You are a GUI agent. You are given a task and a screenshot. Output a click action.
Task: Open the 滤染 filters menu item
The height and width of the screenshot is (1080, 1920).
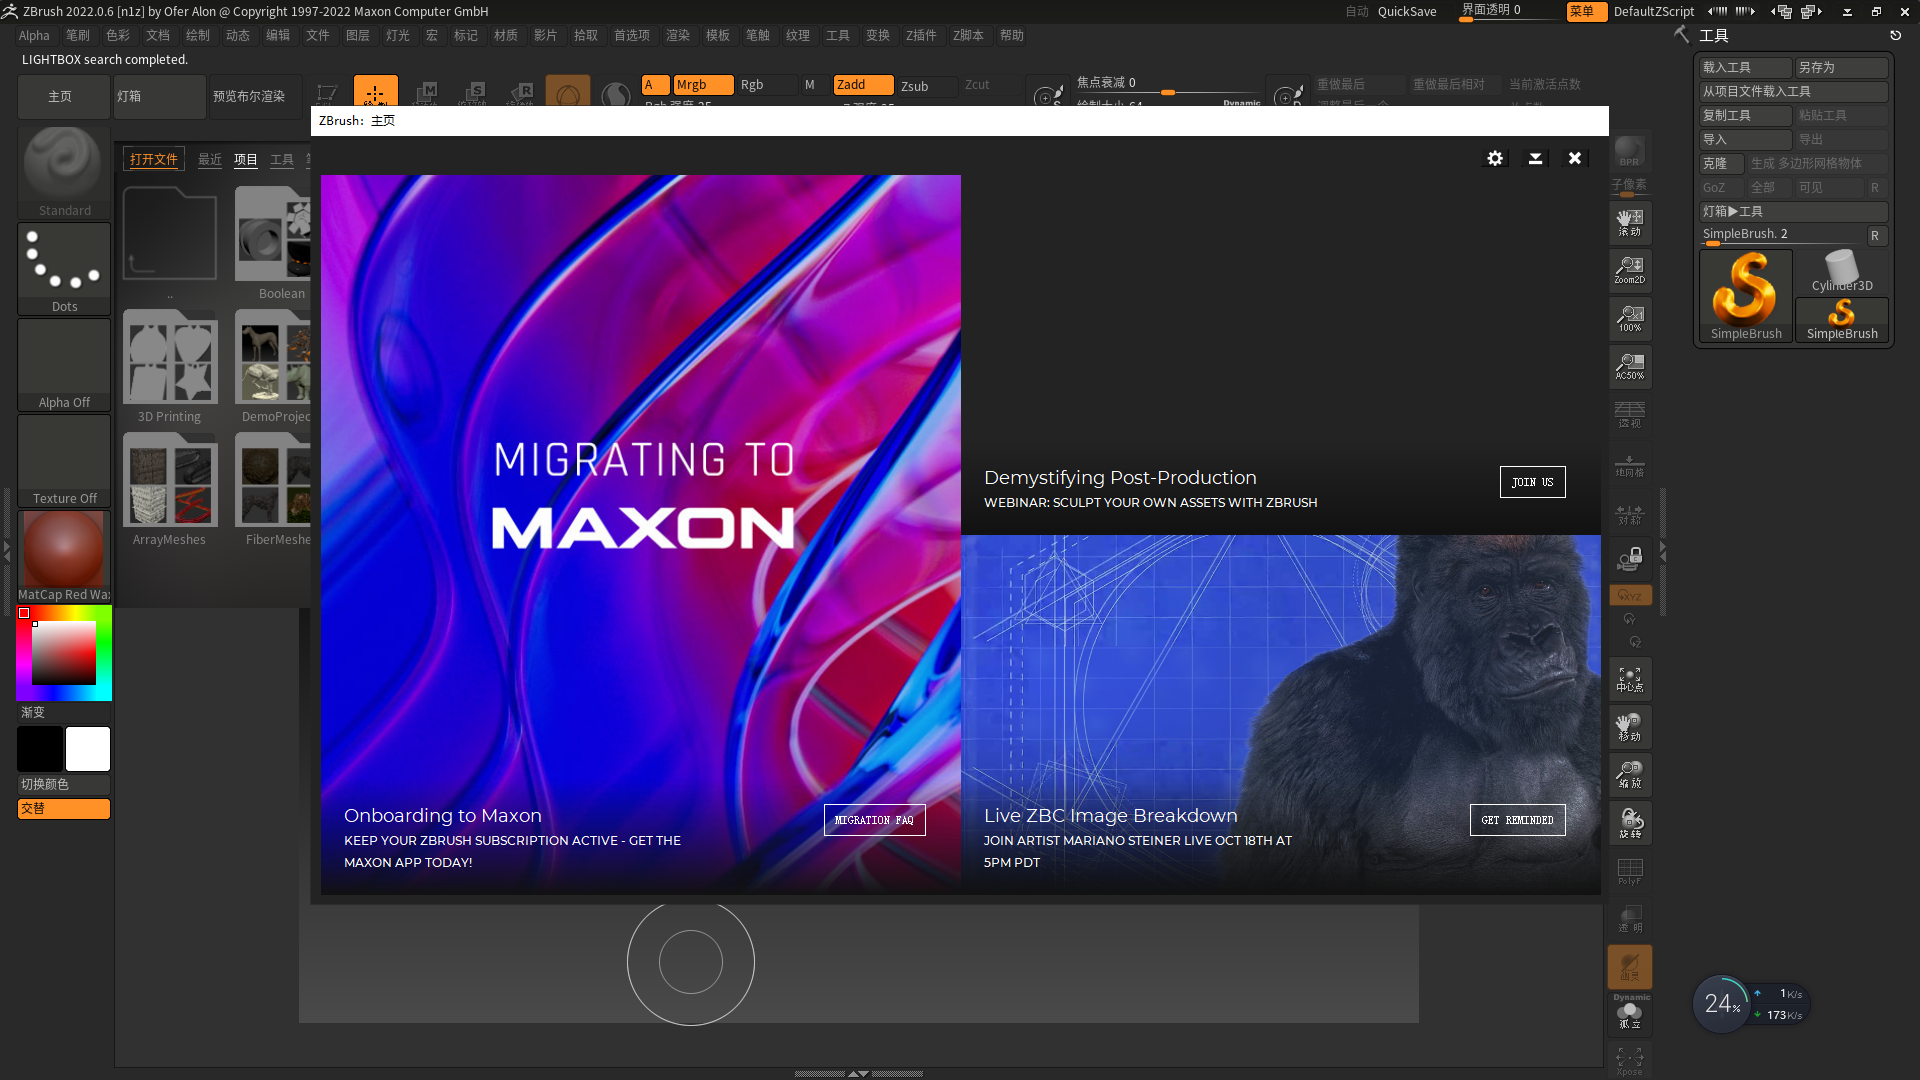[676, 36]
